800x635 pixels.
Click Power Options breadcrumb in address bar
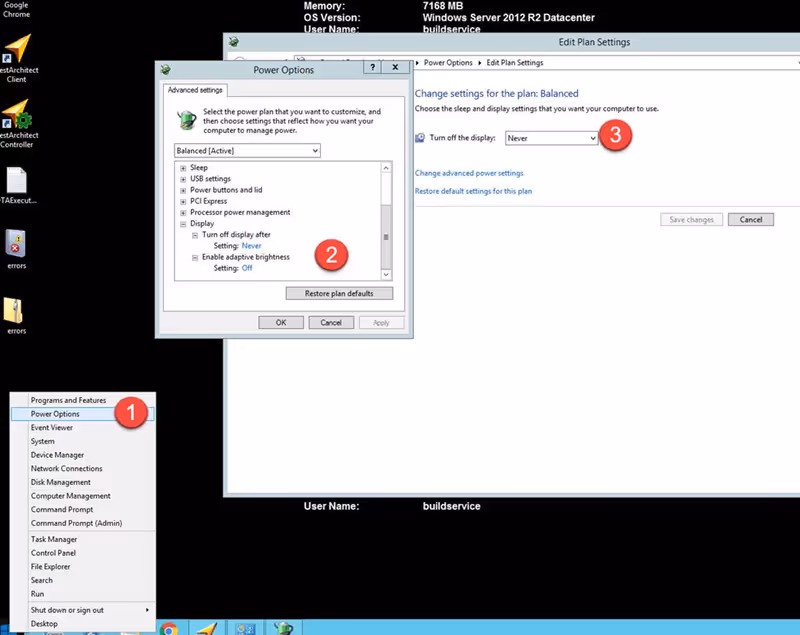(448, 63)
